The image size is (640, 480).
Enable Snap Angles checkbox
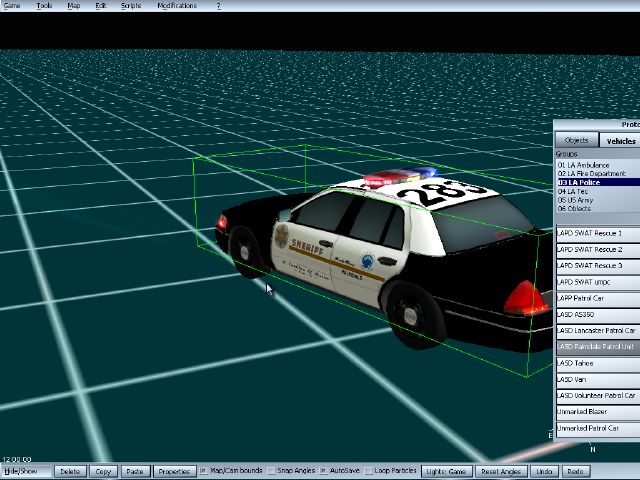[271, 471]
